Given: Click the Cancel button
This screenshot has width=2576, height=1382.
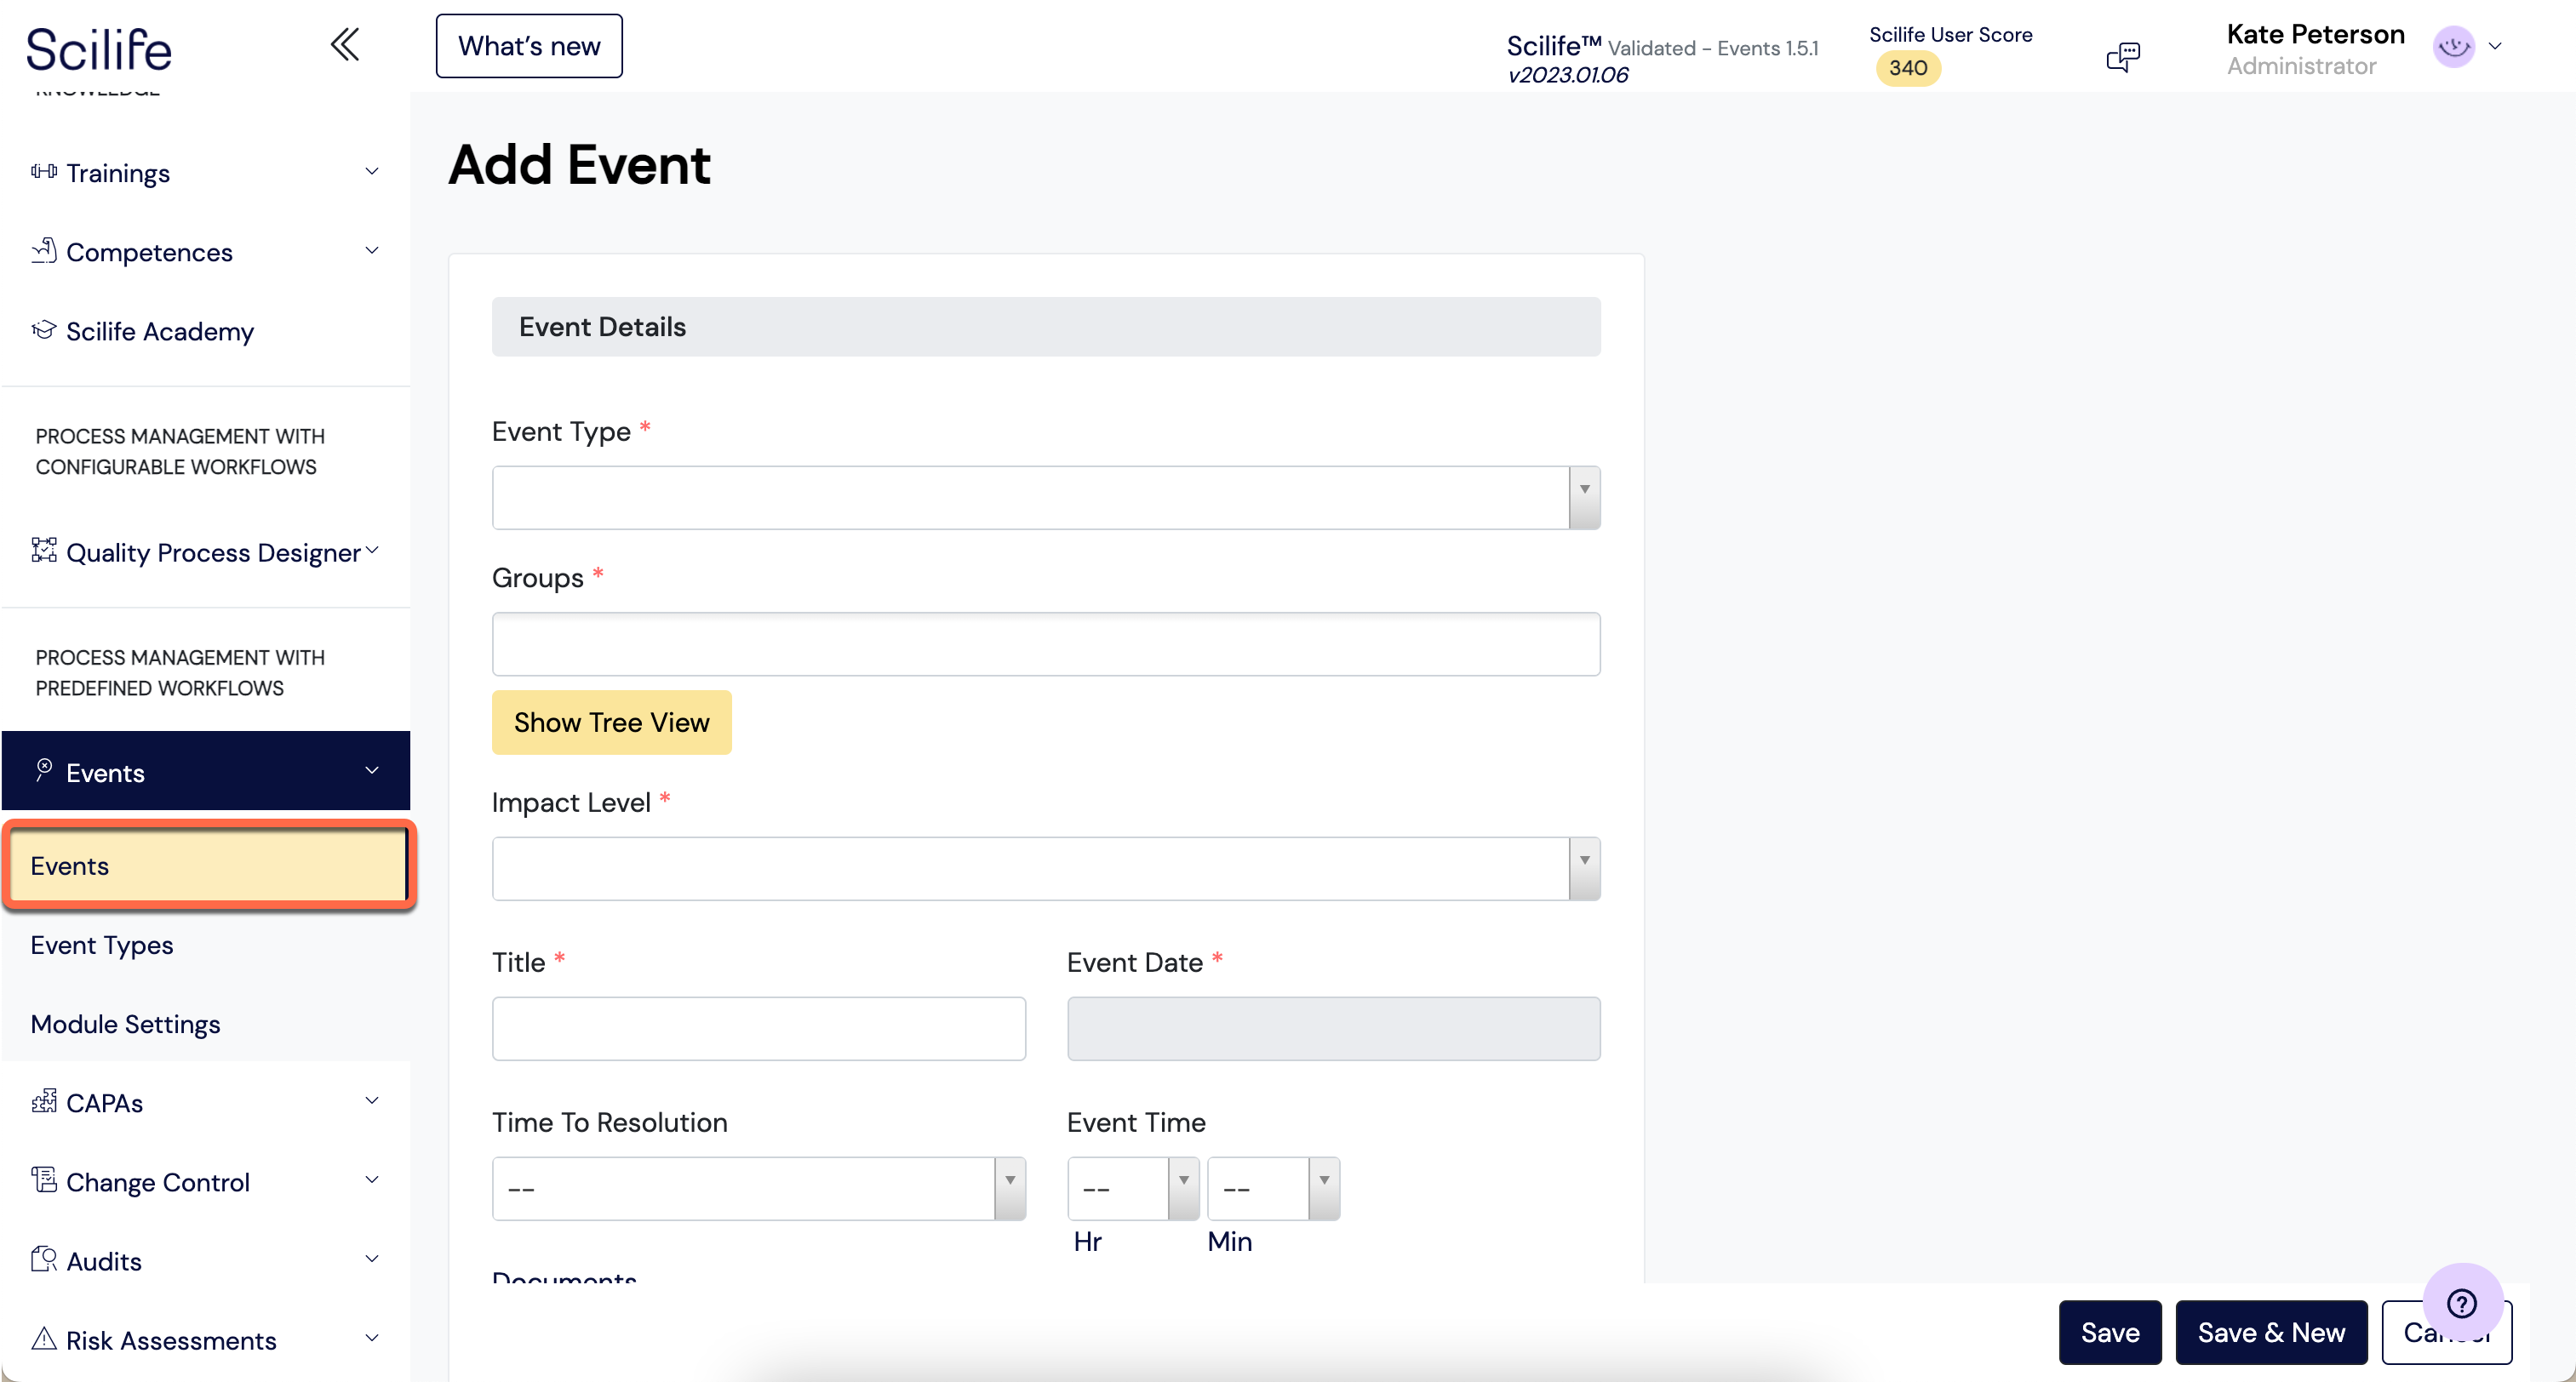Looking at the screenshot, I should tap(2446, 1333).
